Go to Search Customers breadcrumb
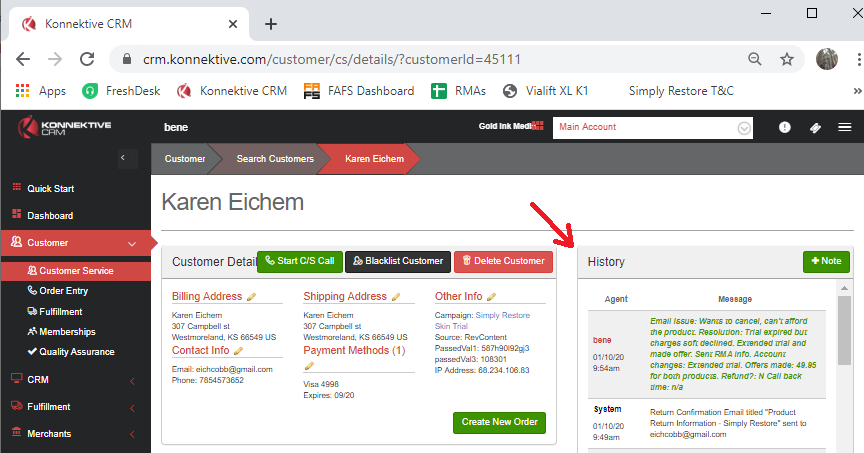Viewport: 864px width, 453px height. click(x=275, y=159)
